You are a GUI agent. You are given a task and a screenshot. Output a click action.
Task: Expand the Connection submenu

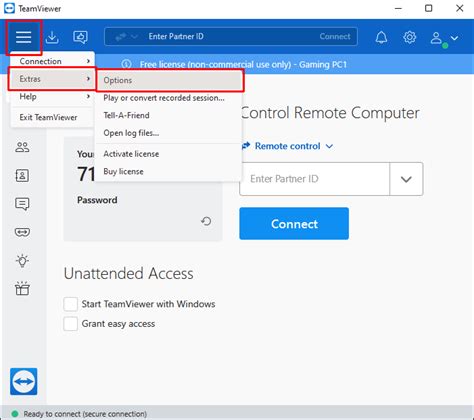coord(52,61)
